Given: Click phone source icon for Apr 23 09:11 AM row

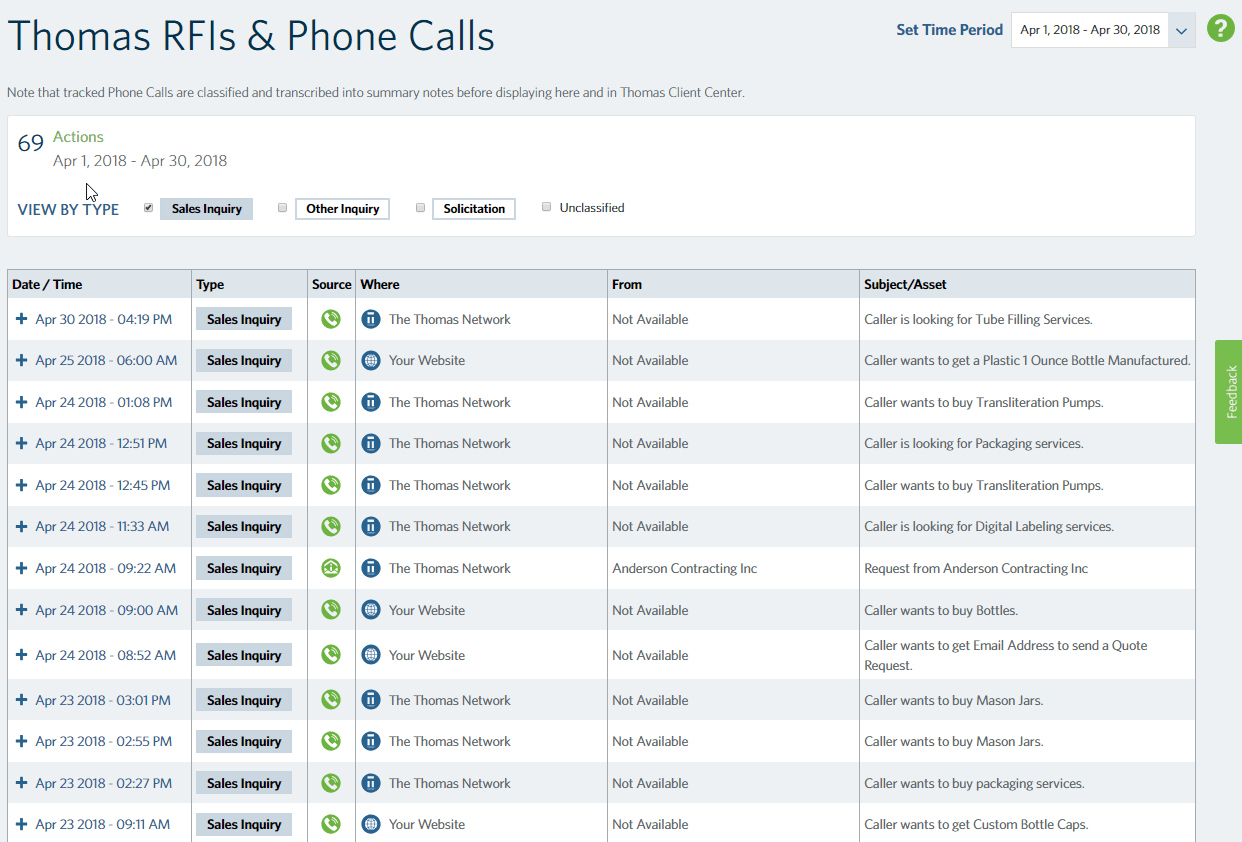Looking at the screenshot, I should point(331,825).
